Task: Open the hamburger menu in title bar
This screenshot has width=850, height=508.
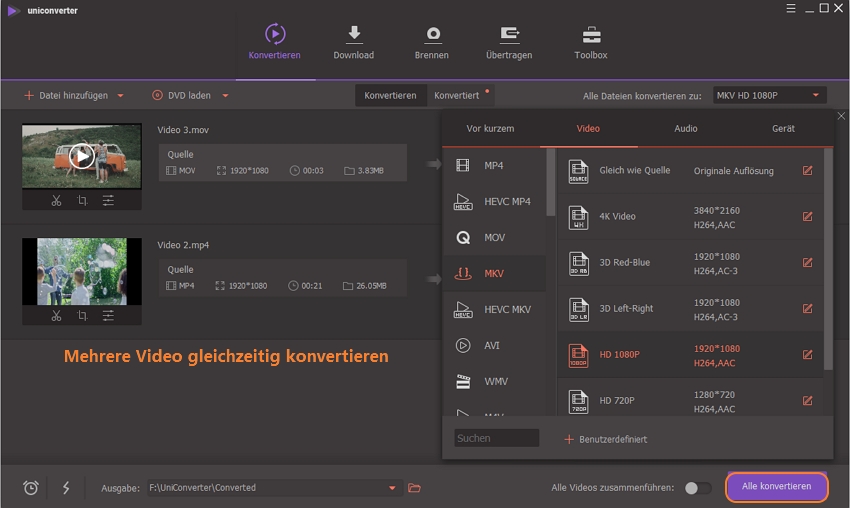Action: (x=791, y=8)
